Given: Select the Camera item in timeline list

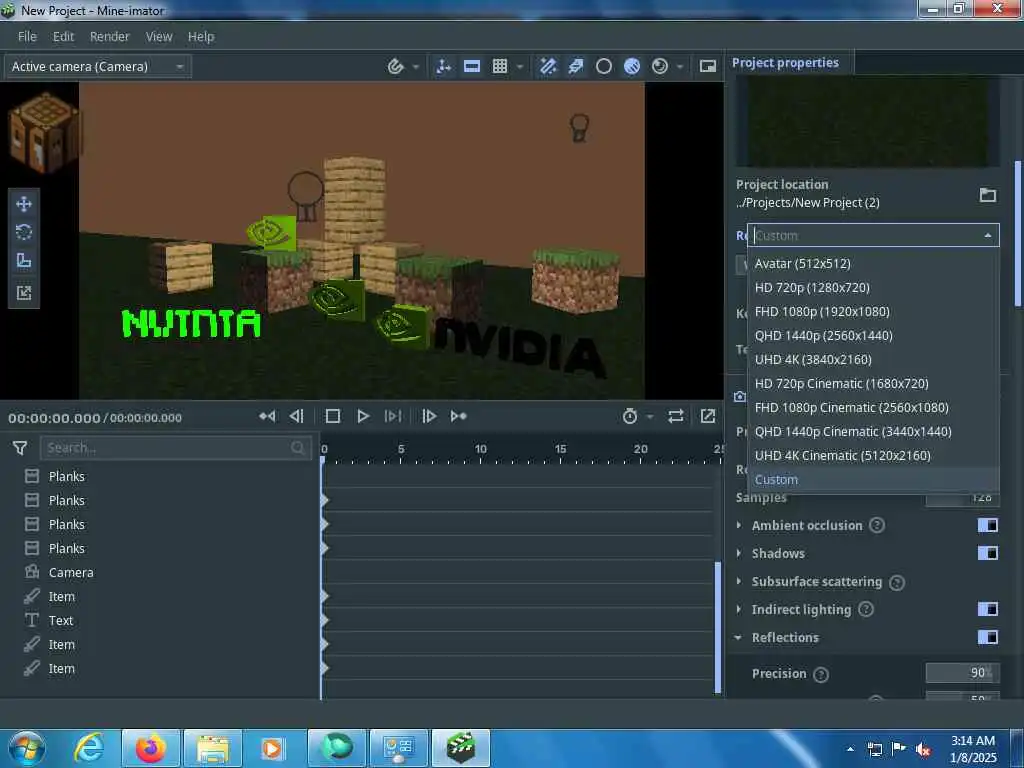Looking at the screenshot, I should [71, 573].
